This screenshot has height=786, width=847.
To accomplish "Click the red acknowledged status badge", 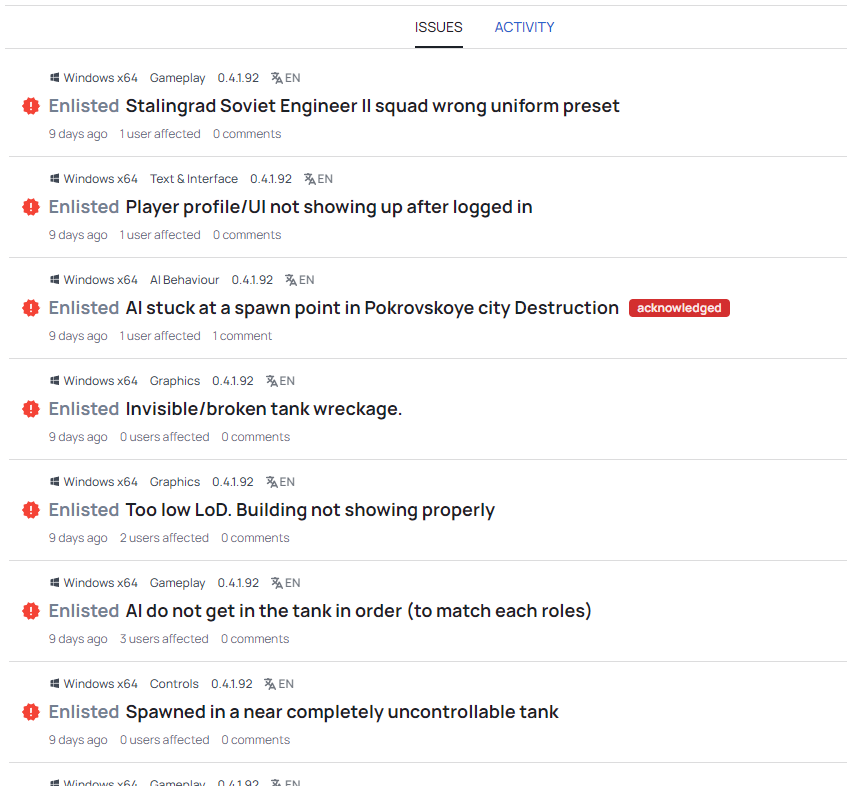I will tap(679, 308).
